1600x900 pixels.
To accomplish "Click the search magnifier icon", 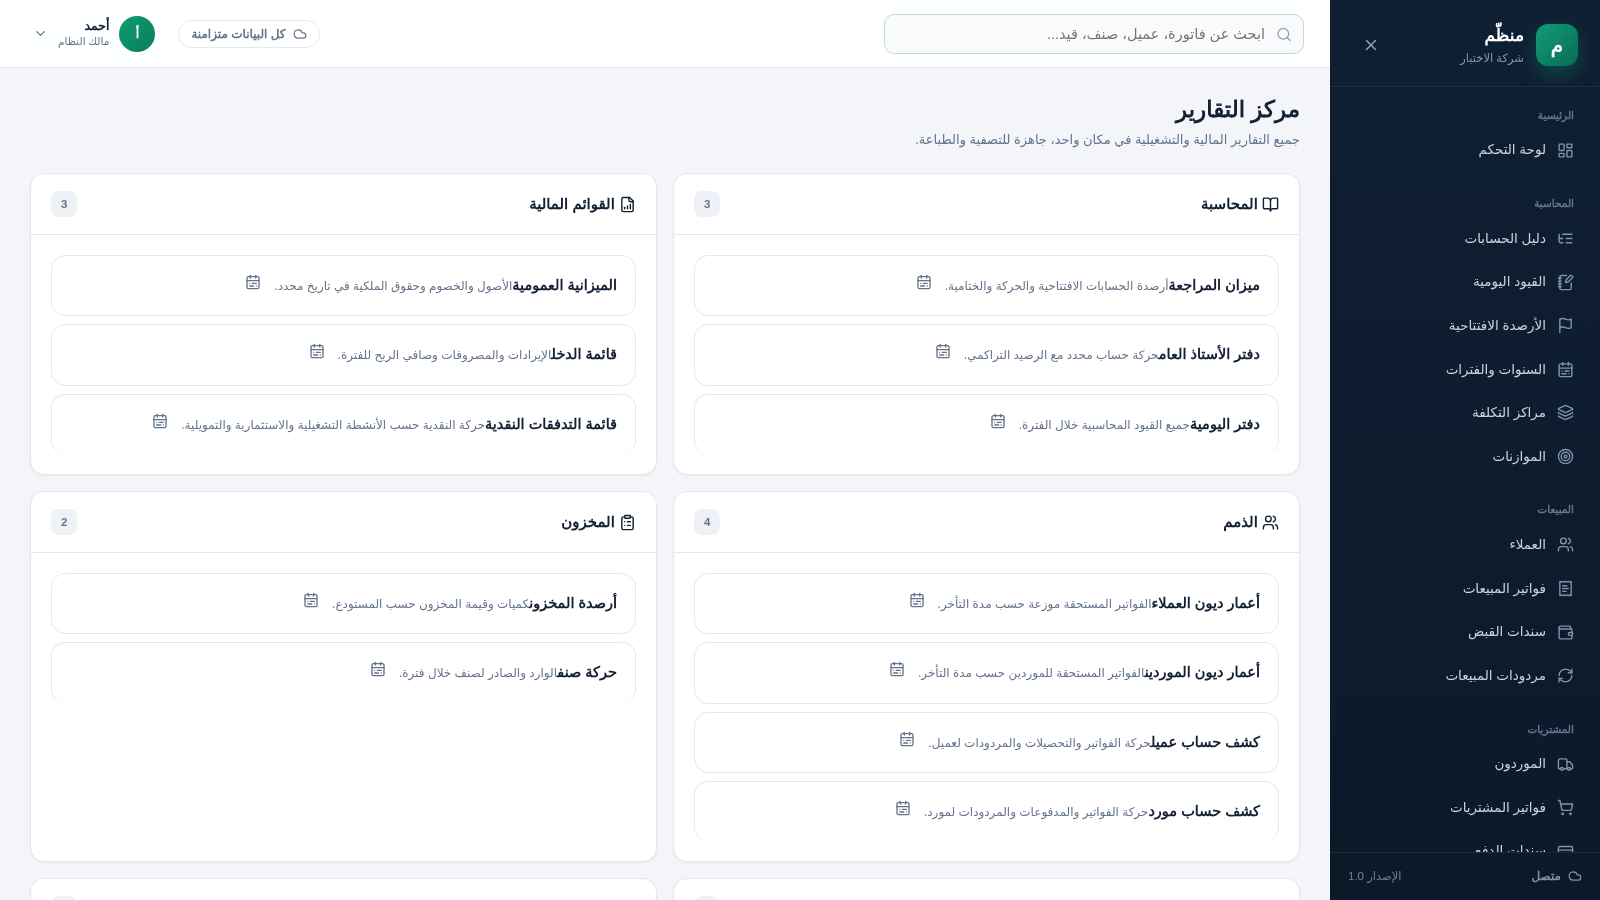I will pos(1284,34).
